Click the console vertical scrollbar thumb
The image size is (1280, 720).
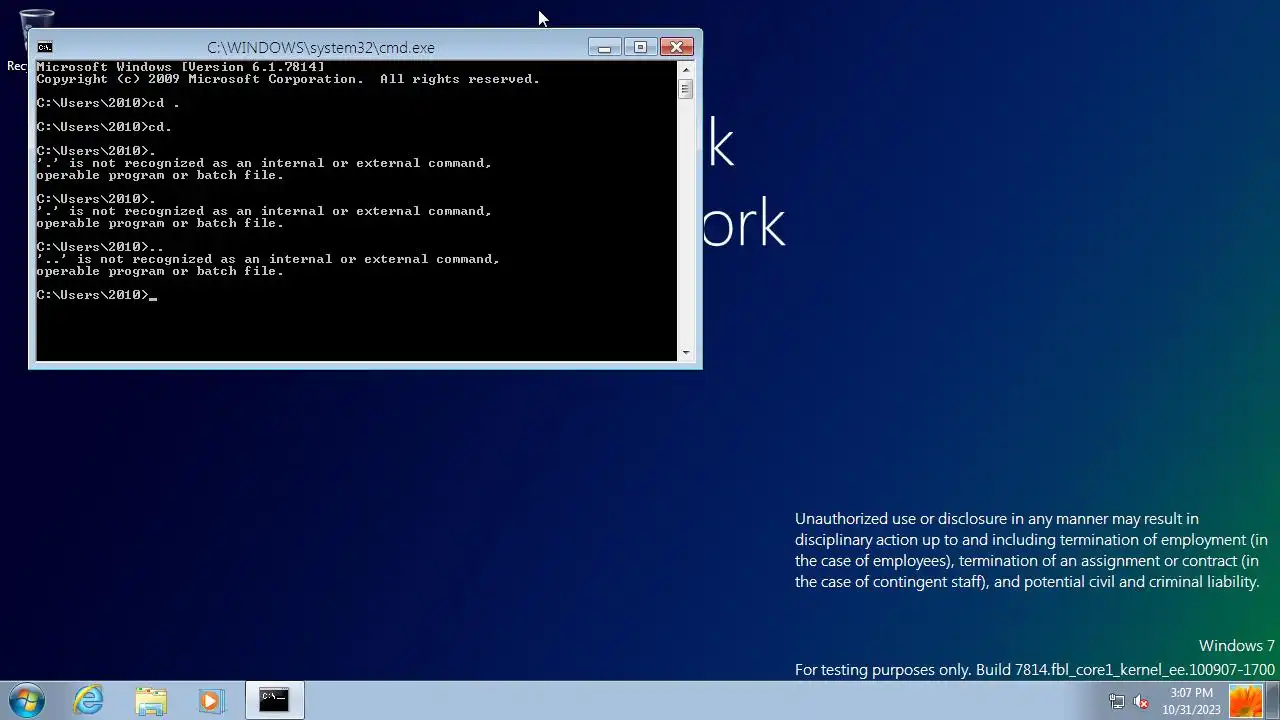(x=685, y=89)
